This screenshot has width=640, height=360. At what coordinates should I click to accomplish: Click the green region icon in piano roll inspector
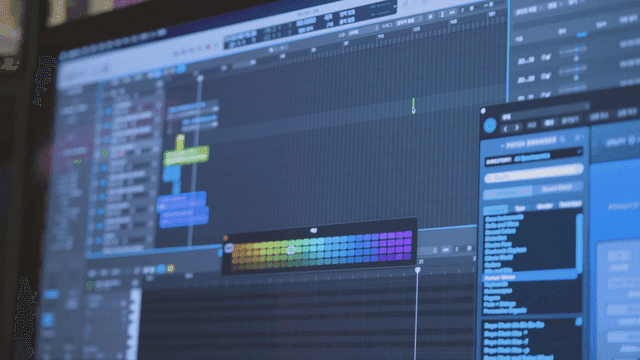pyautogui.click(x=89, y=285)
